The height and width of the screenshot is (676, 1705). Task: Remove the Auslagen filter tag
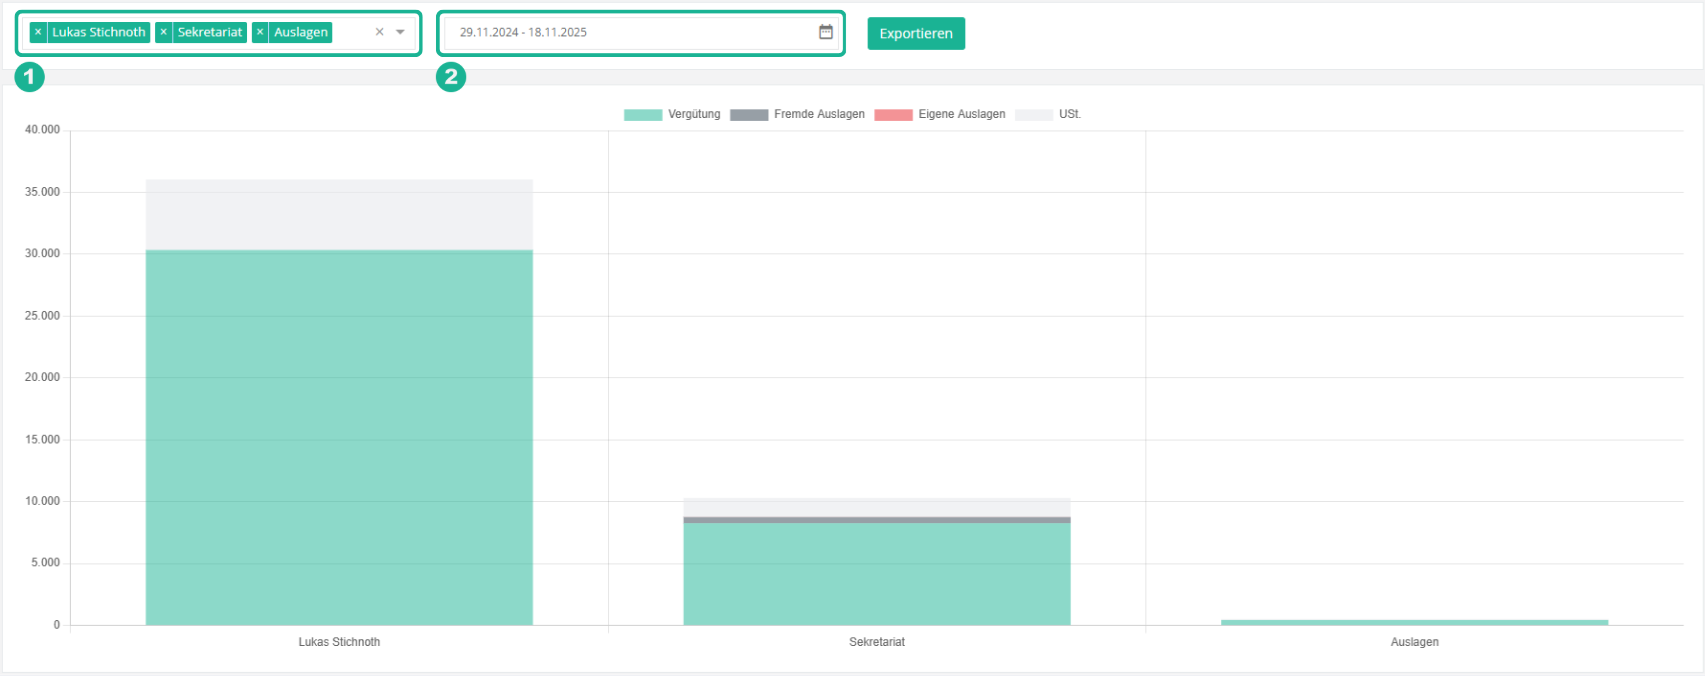(260, 33)
